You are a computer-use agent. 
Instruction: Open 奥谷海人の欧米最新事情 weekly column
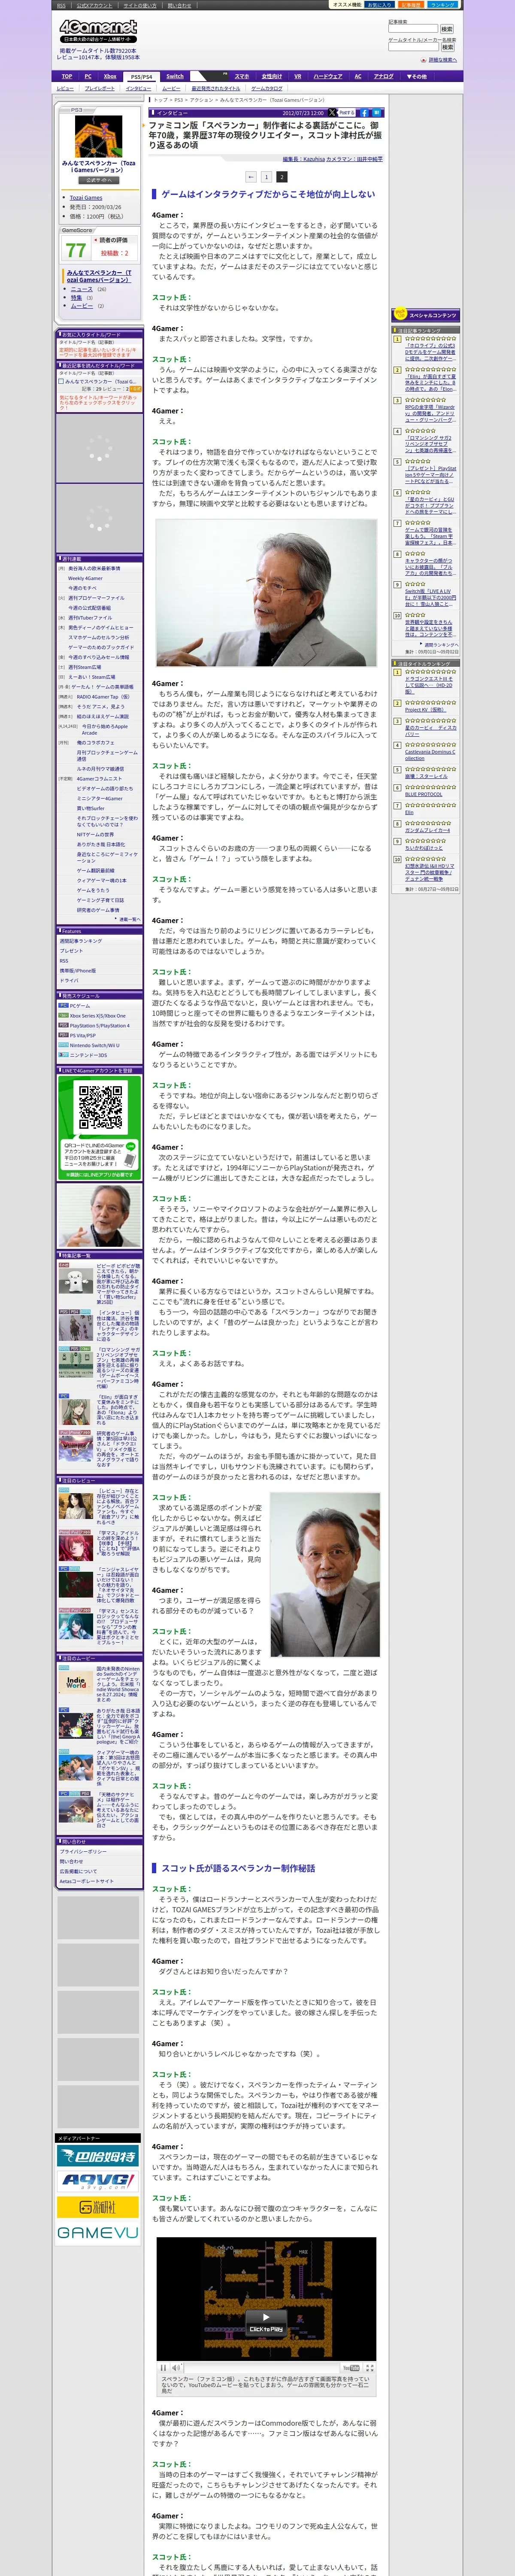click(94, 568)
